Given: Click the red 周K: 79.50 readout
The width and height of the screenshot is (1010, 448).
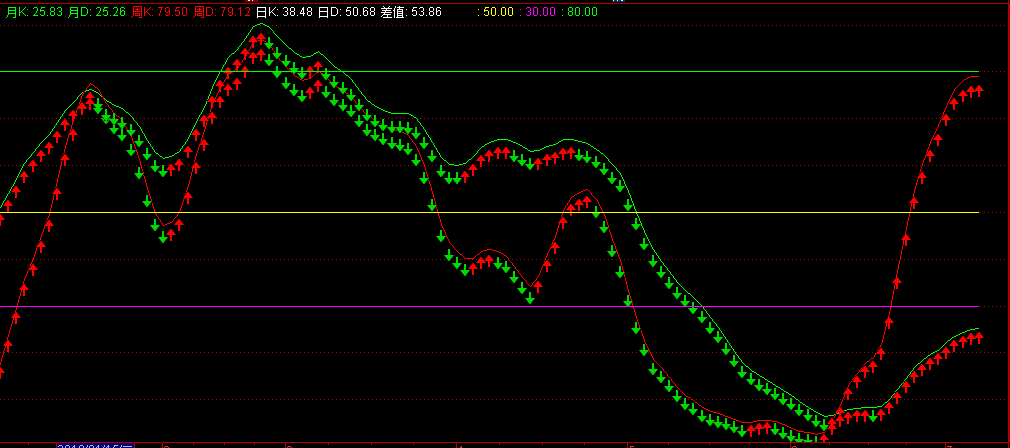Looking at the screenshot, I should point(162,12).
